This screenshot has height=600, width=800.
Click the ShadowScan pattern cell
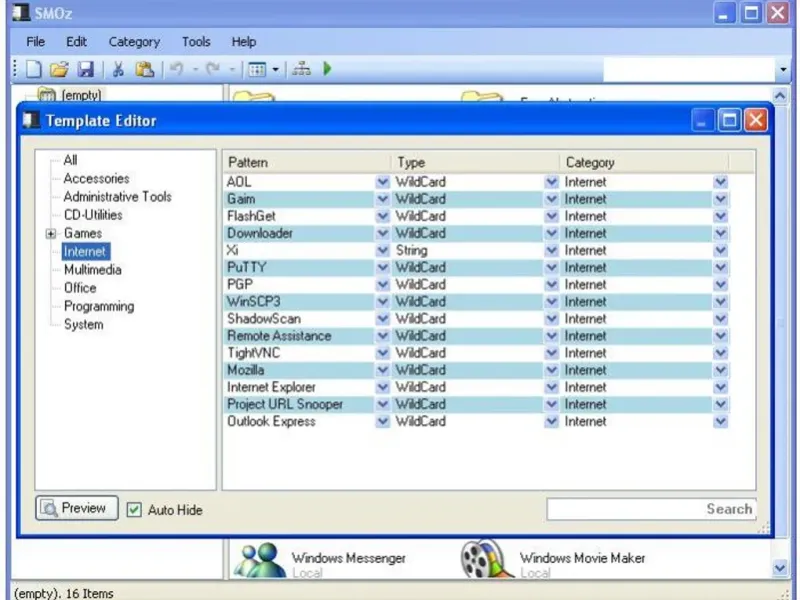click(299, 319)
